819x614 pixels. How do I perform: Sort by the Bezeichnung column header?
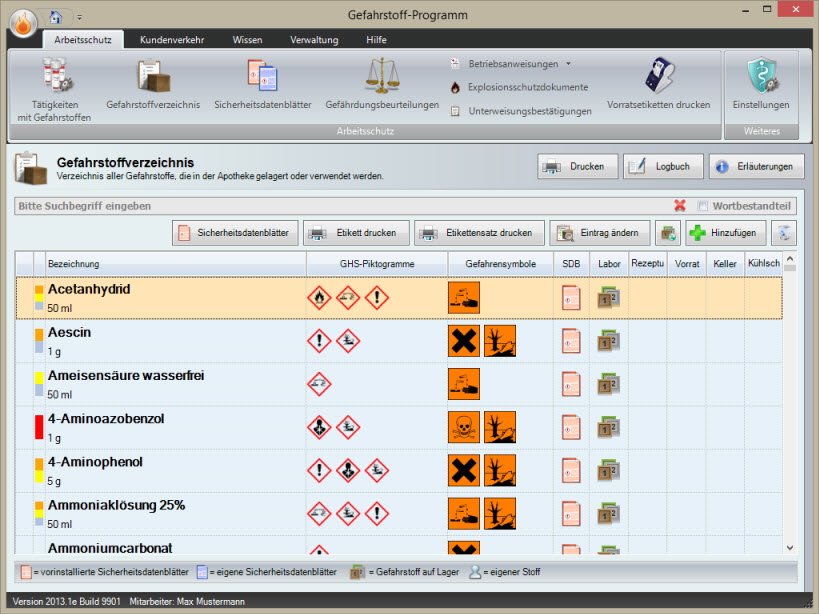coord(176,264)
